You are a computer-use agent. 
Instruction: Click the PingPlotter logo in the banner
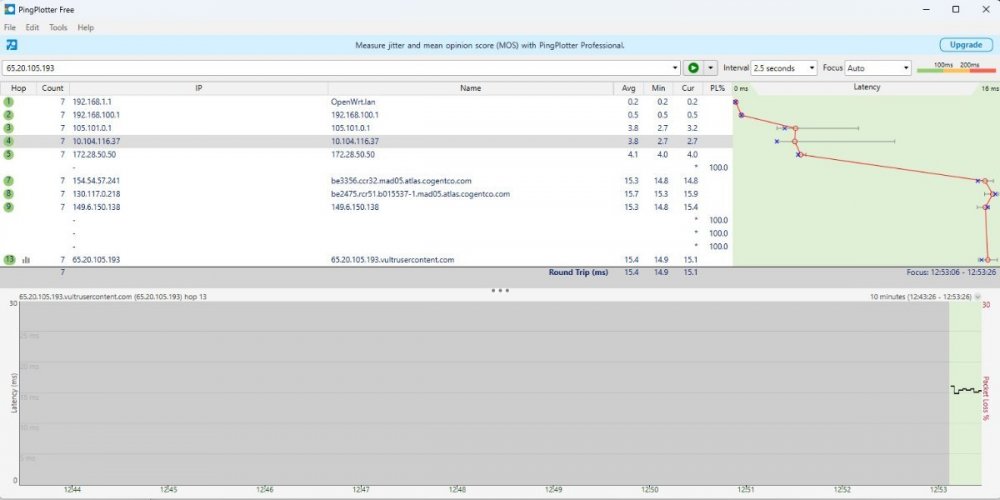click(11, 45)
